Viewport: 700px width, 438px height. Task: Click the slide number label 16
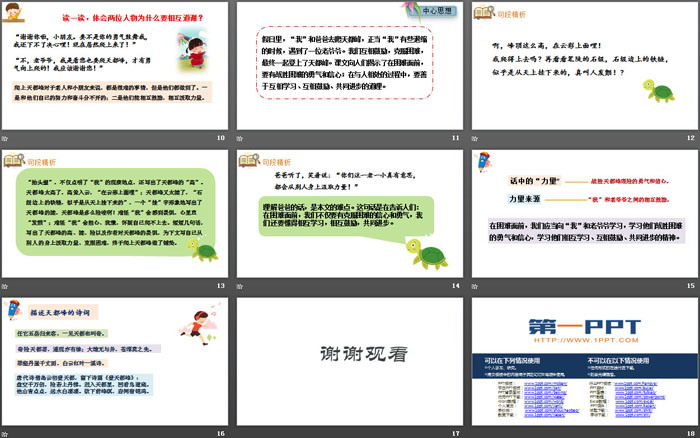[x=221, y=434]
